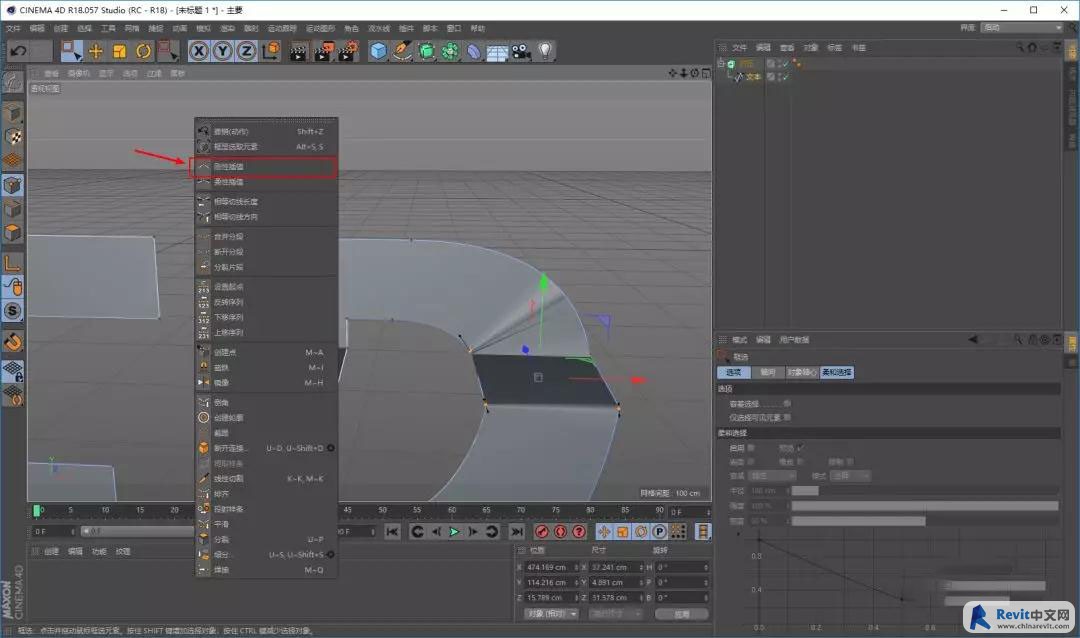
Task: Select the rotate tool
Action: [143, 51]
